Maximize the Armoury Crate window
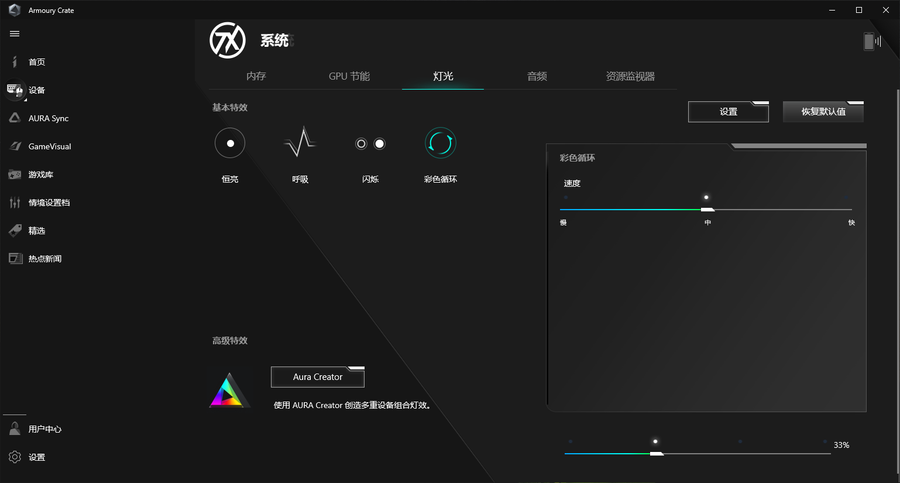900x483 pixels. (x=859, y=10)
